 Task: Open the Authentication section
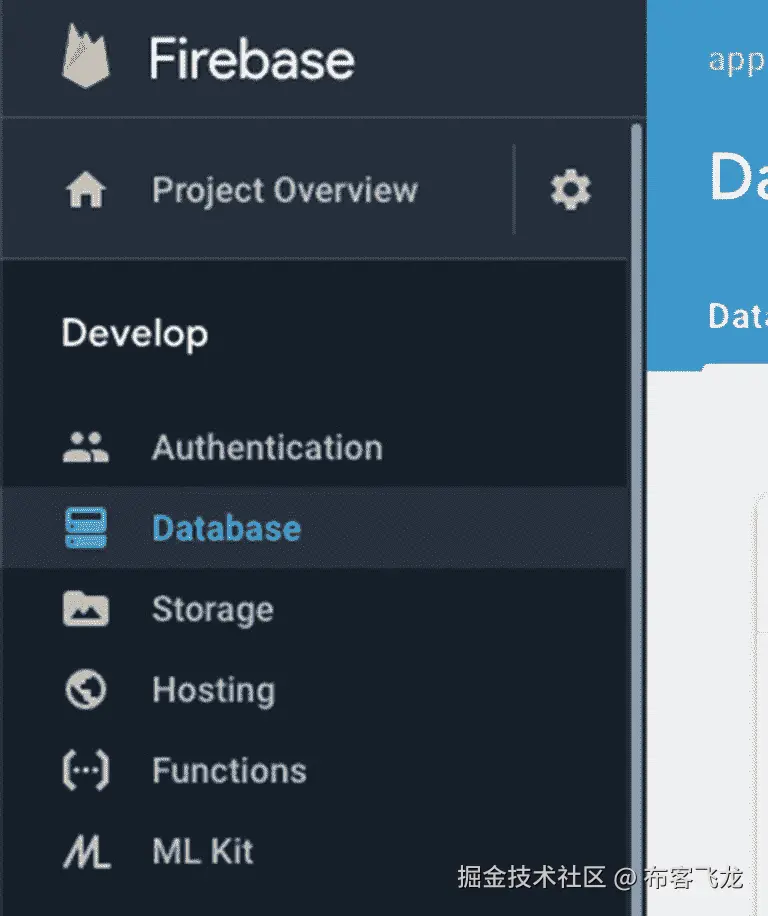(x=267, y=448)
